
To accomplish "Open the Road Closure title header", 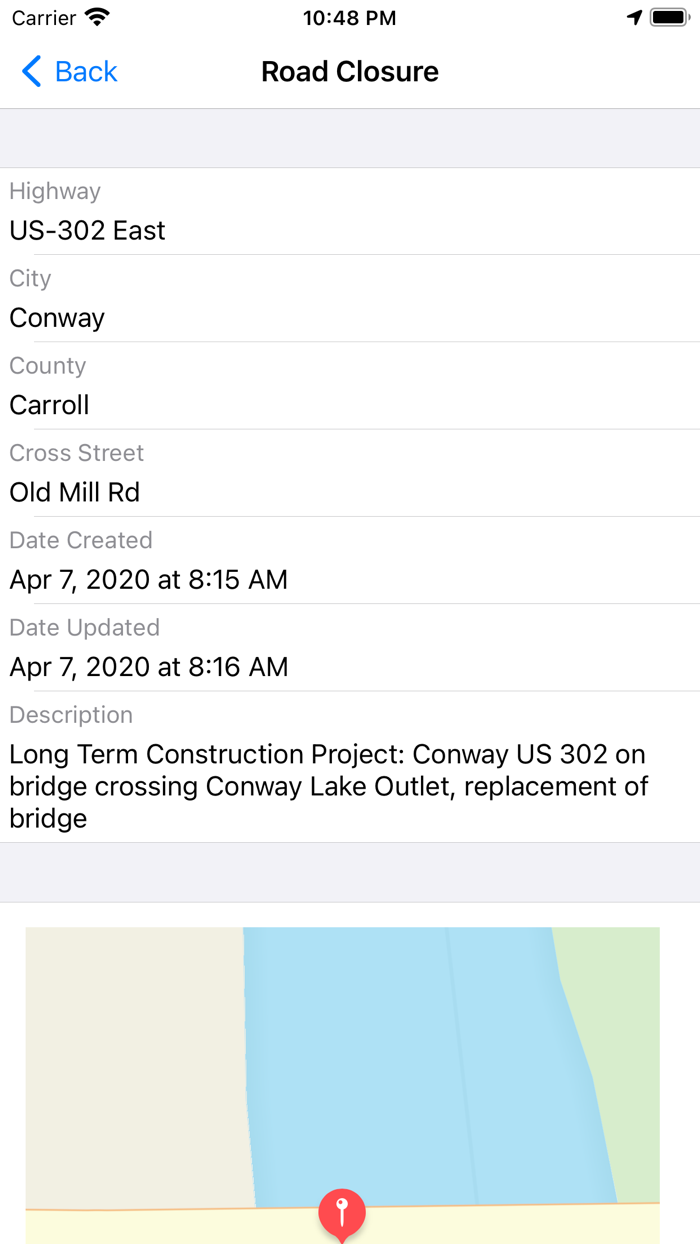I will (x=349, y=72).
